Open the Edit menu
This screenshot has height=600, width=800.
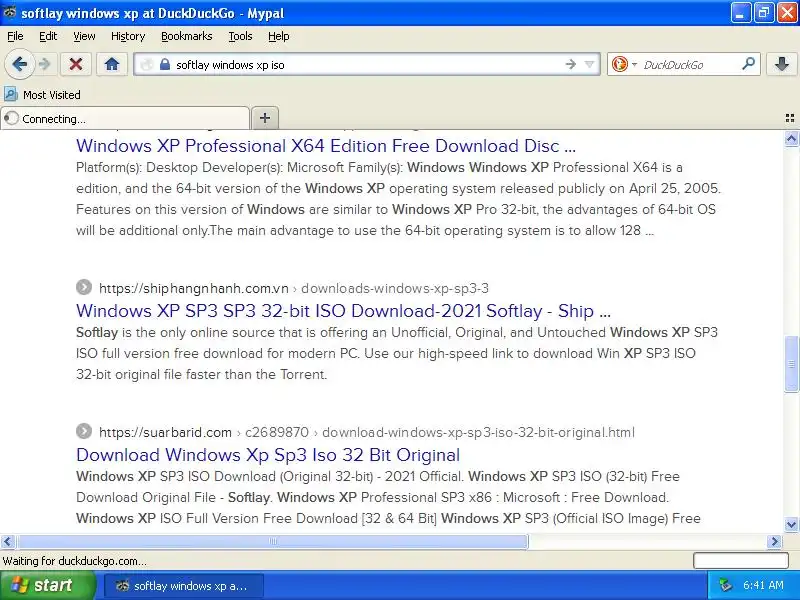coord(48,36)
